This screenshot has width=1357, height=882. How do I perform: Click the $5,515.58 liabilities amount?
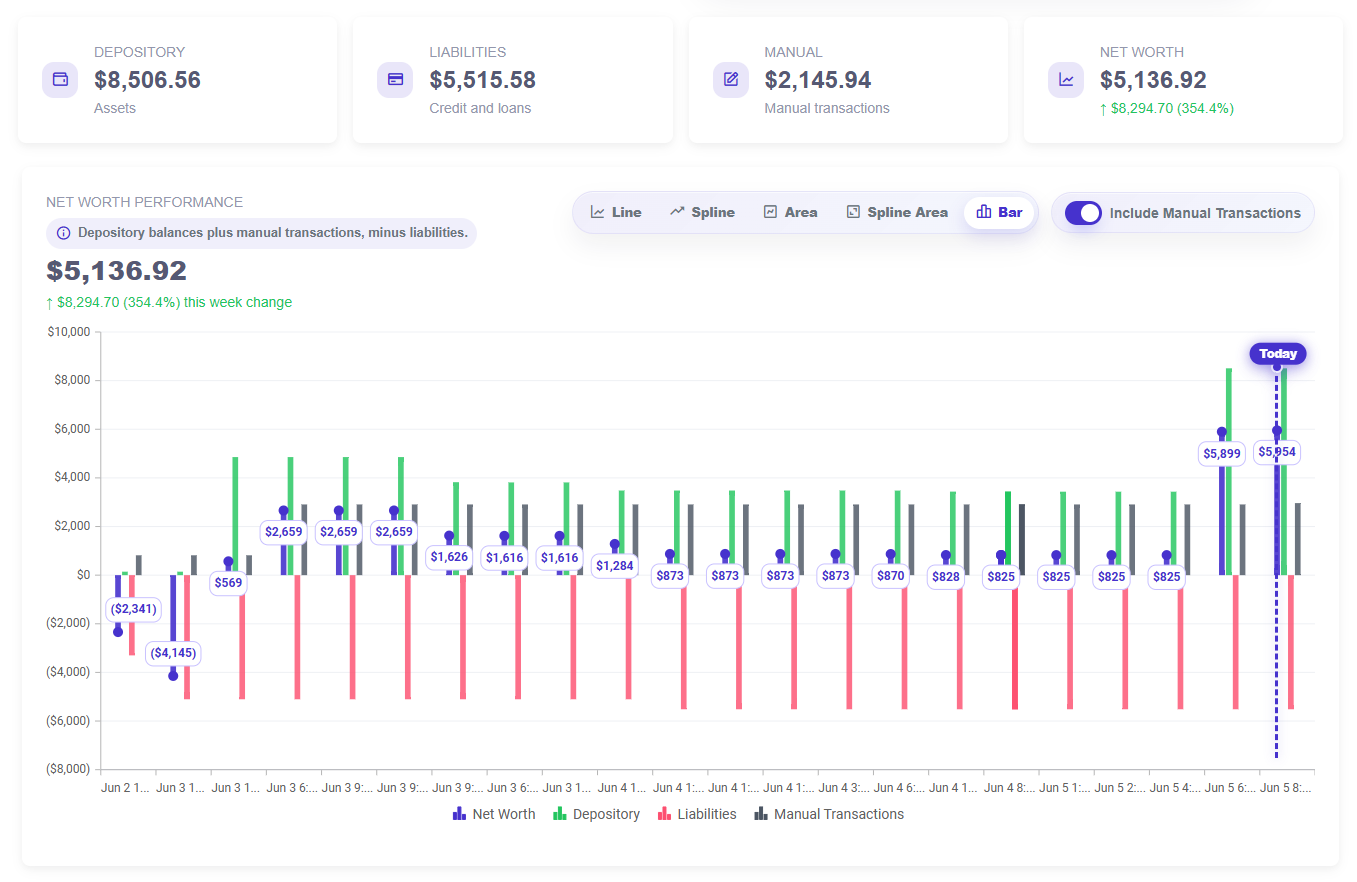click(483, 80)
